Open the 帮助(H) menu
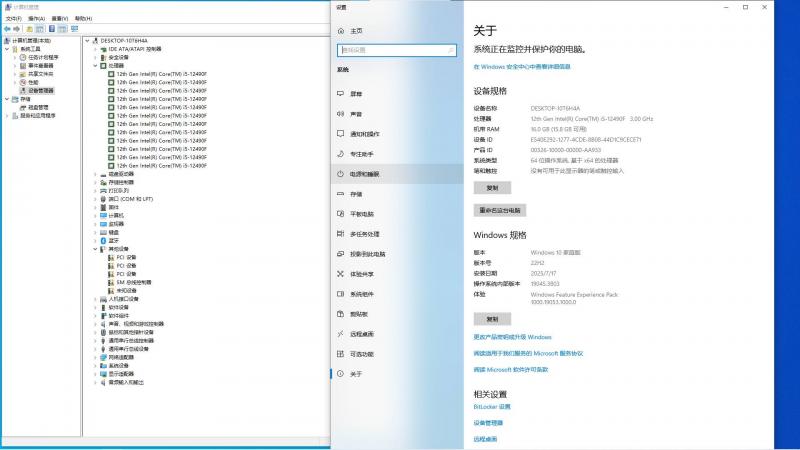The height and width of the screenshot is (450, 800). pyautogui.click(x=83, y=19)
